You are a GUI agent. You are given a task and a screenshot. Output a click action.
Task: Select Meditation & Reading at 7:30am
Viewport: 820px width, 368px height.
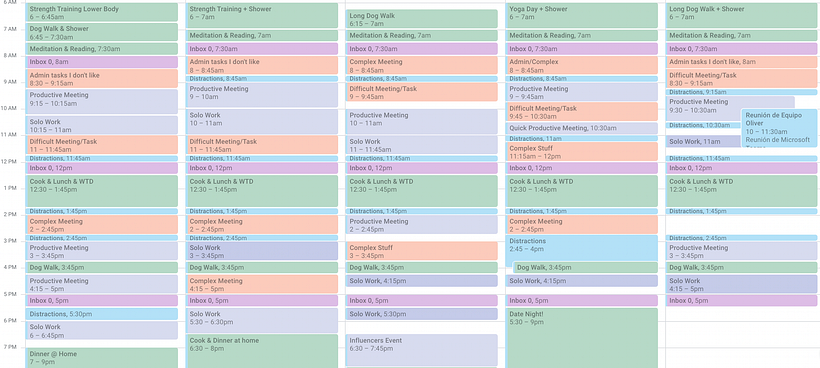point(102,49)
